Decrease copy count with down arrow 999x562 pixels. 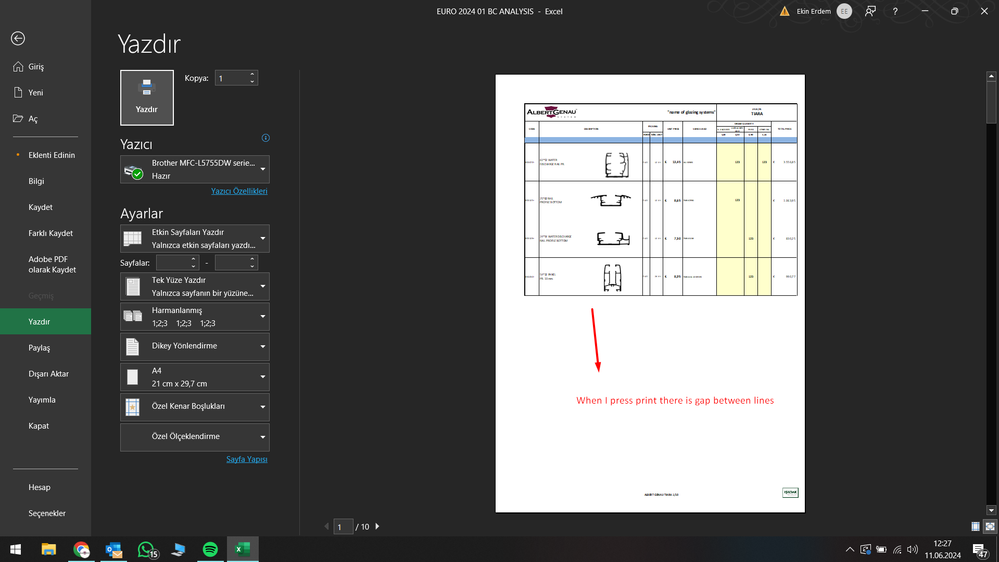pos(252,82)
